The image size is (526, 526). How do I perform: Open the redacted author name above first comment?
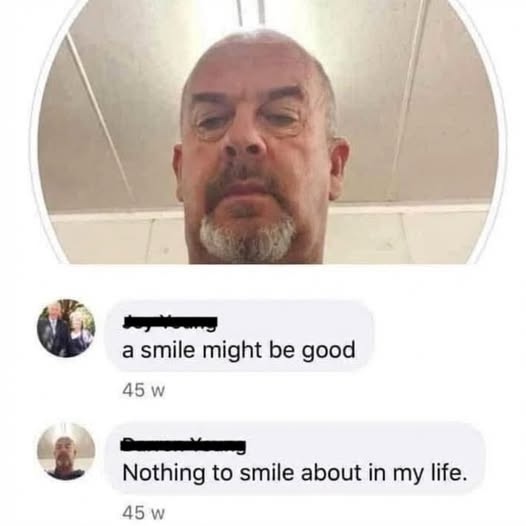(x=170, y=323)
